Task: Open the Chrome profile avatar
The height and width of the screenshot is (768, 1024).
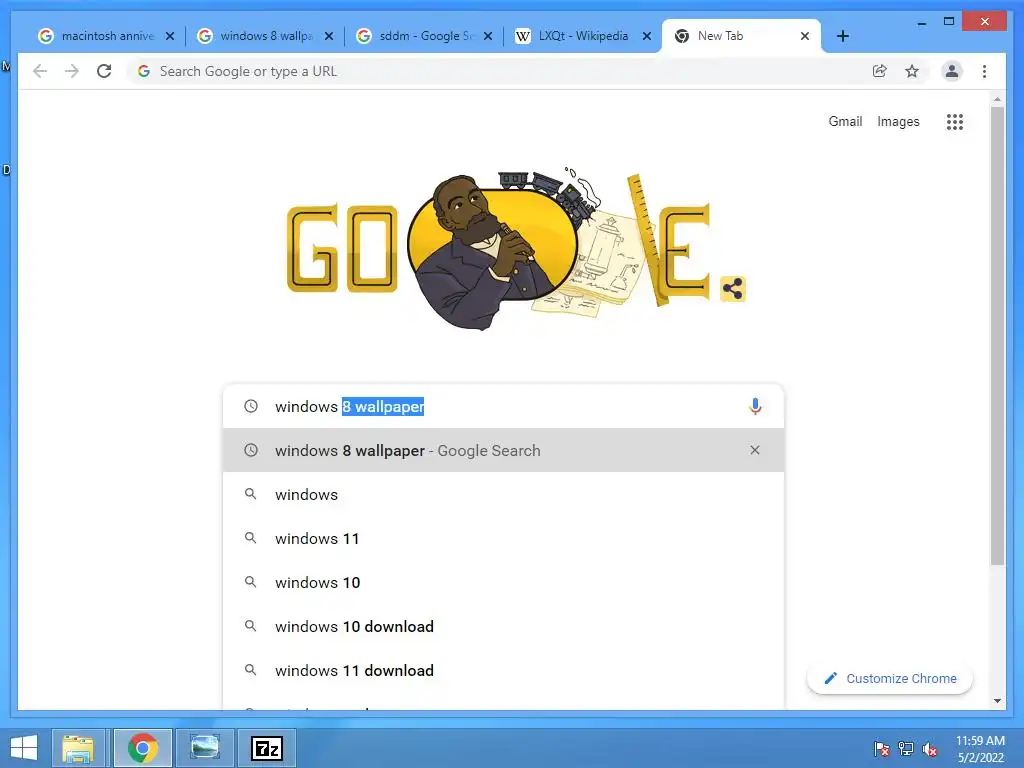Action: [952, 71]
